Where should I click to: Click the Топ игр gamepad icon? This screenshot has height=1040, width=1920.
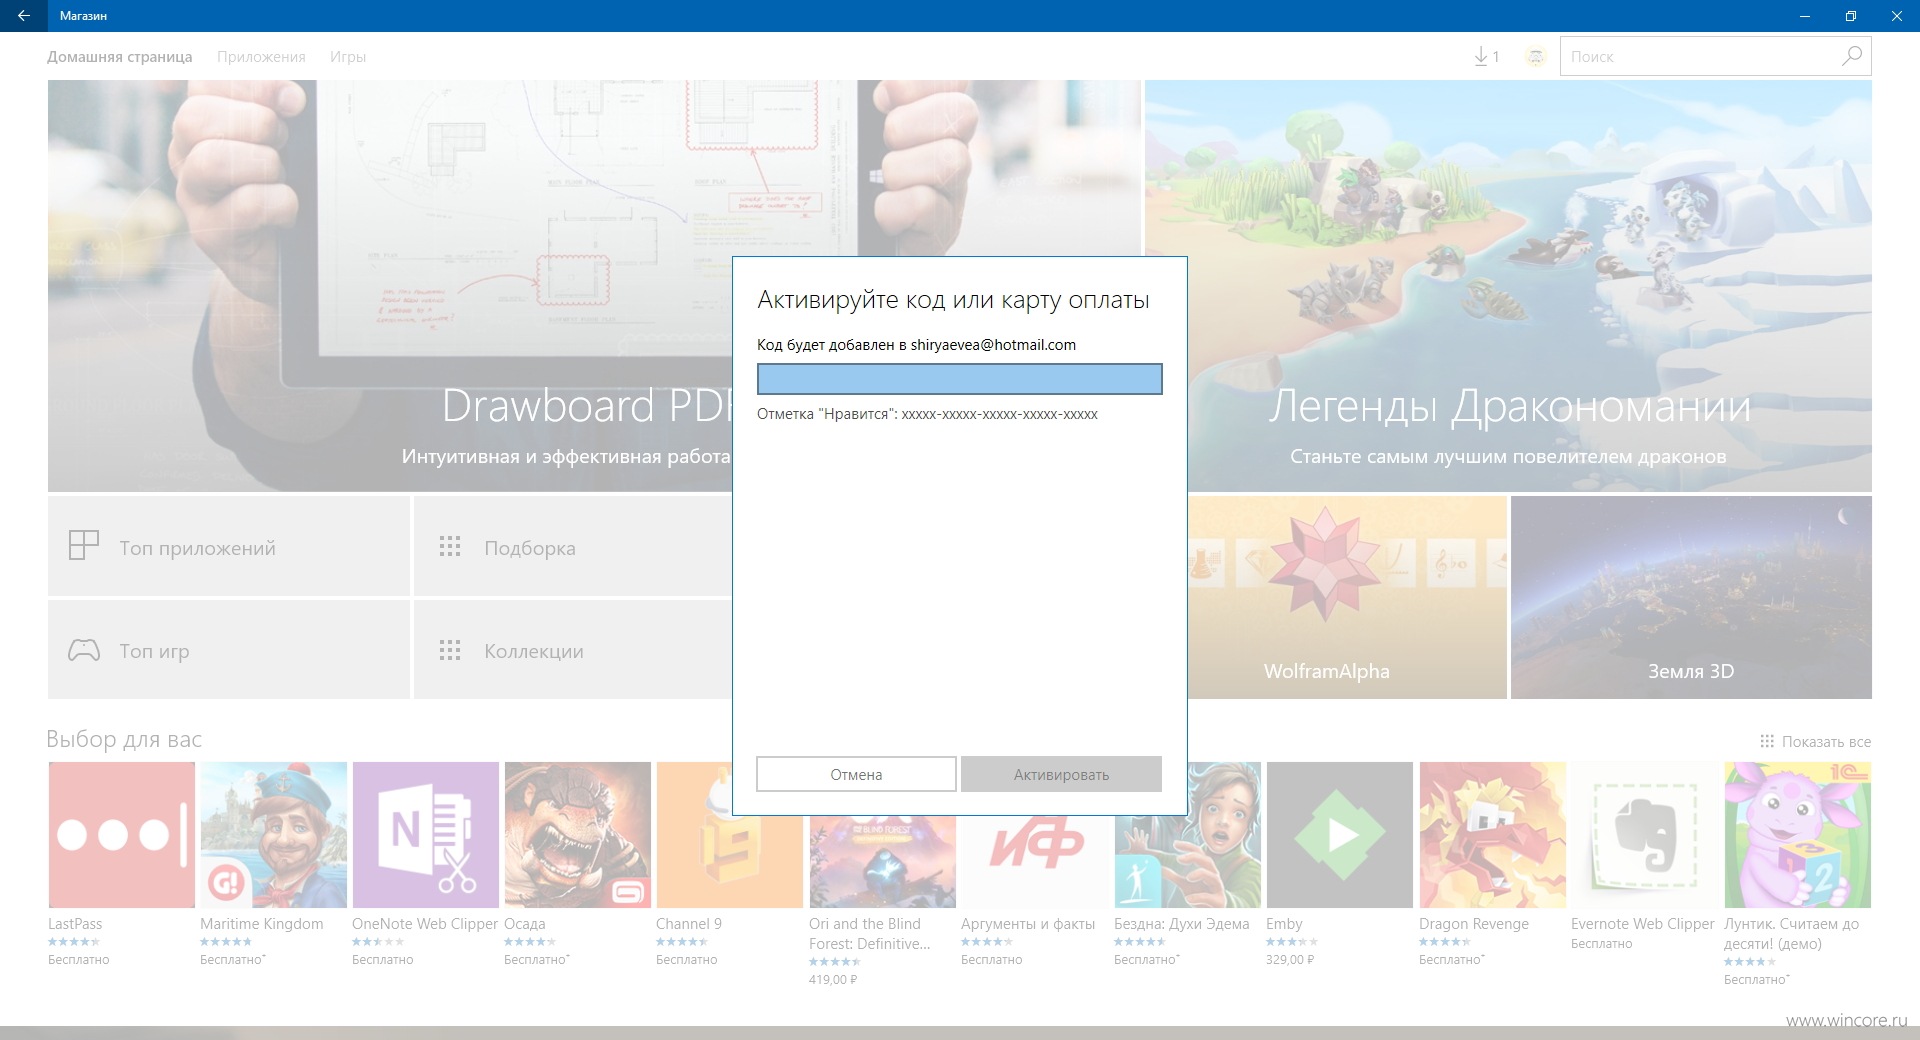pyautogui.click(x=84, y=650)
